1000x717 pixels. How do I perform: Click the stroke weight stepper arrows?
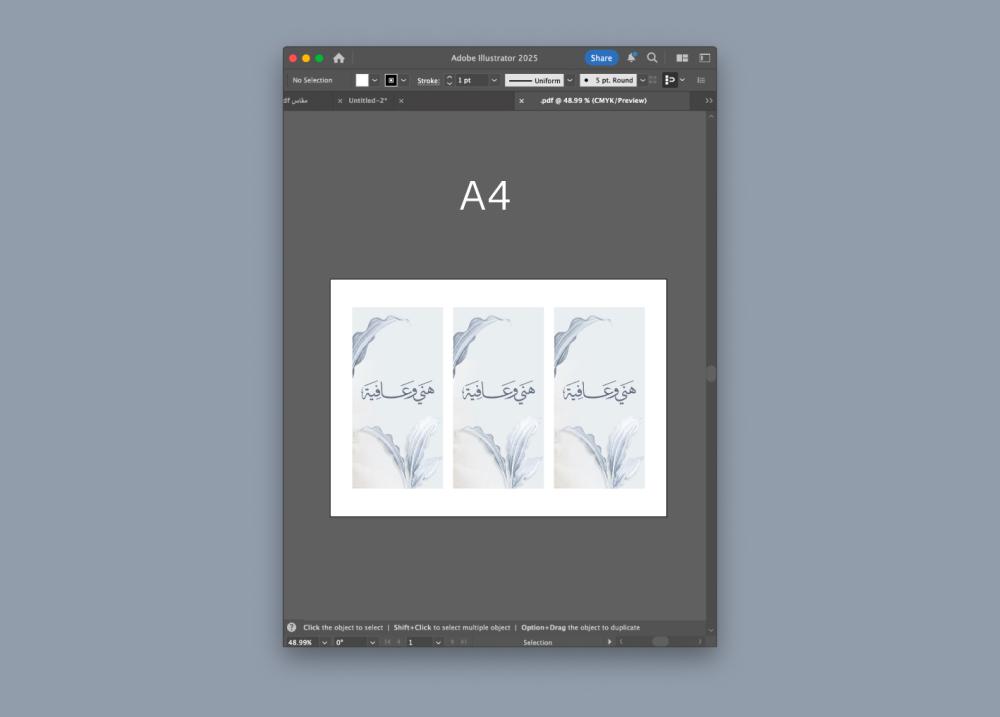(x=449, y=80)
